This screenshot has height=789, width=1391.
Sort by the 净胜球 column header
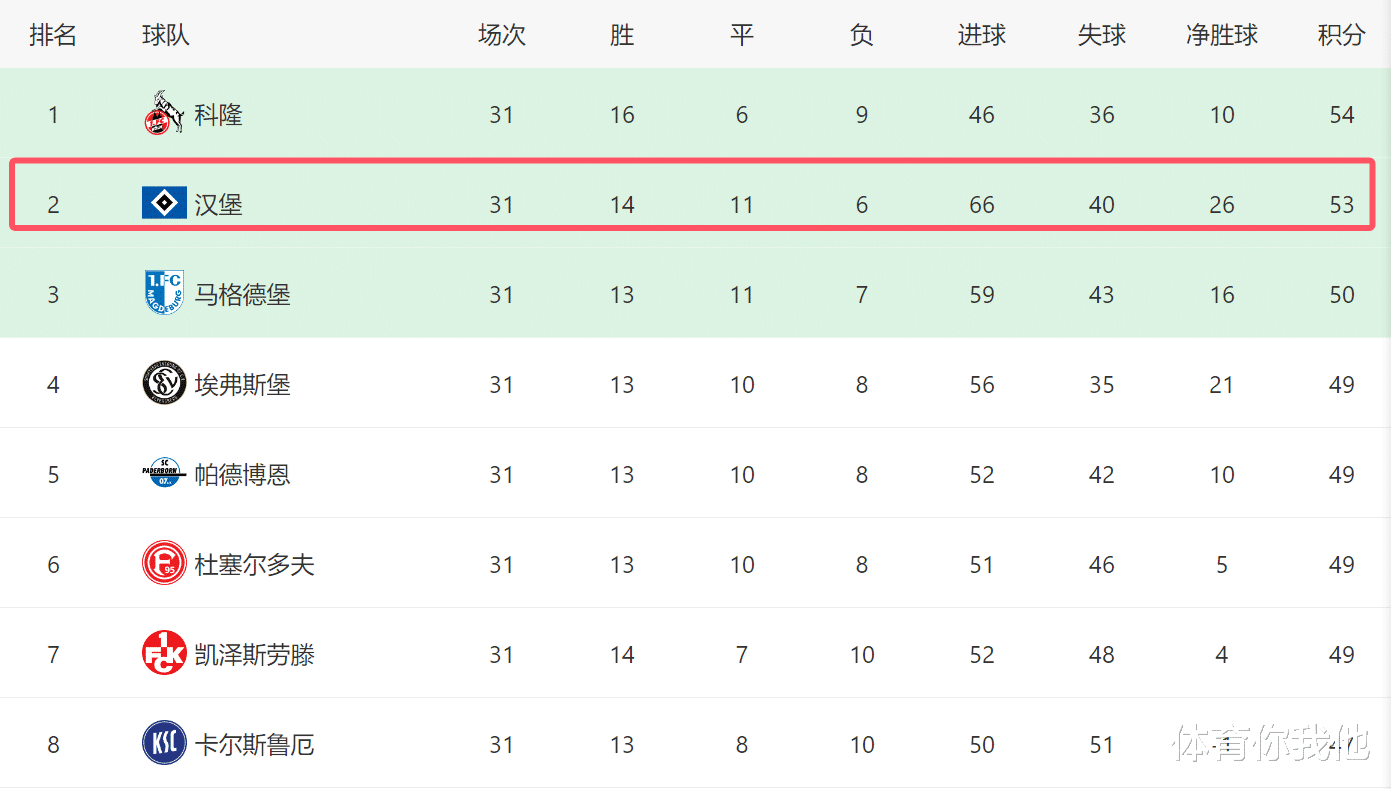[1221, 36]
